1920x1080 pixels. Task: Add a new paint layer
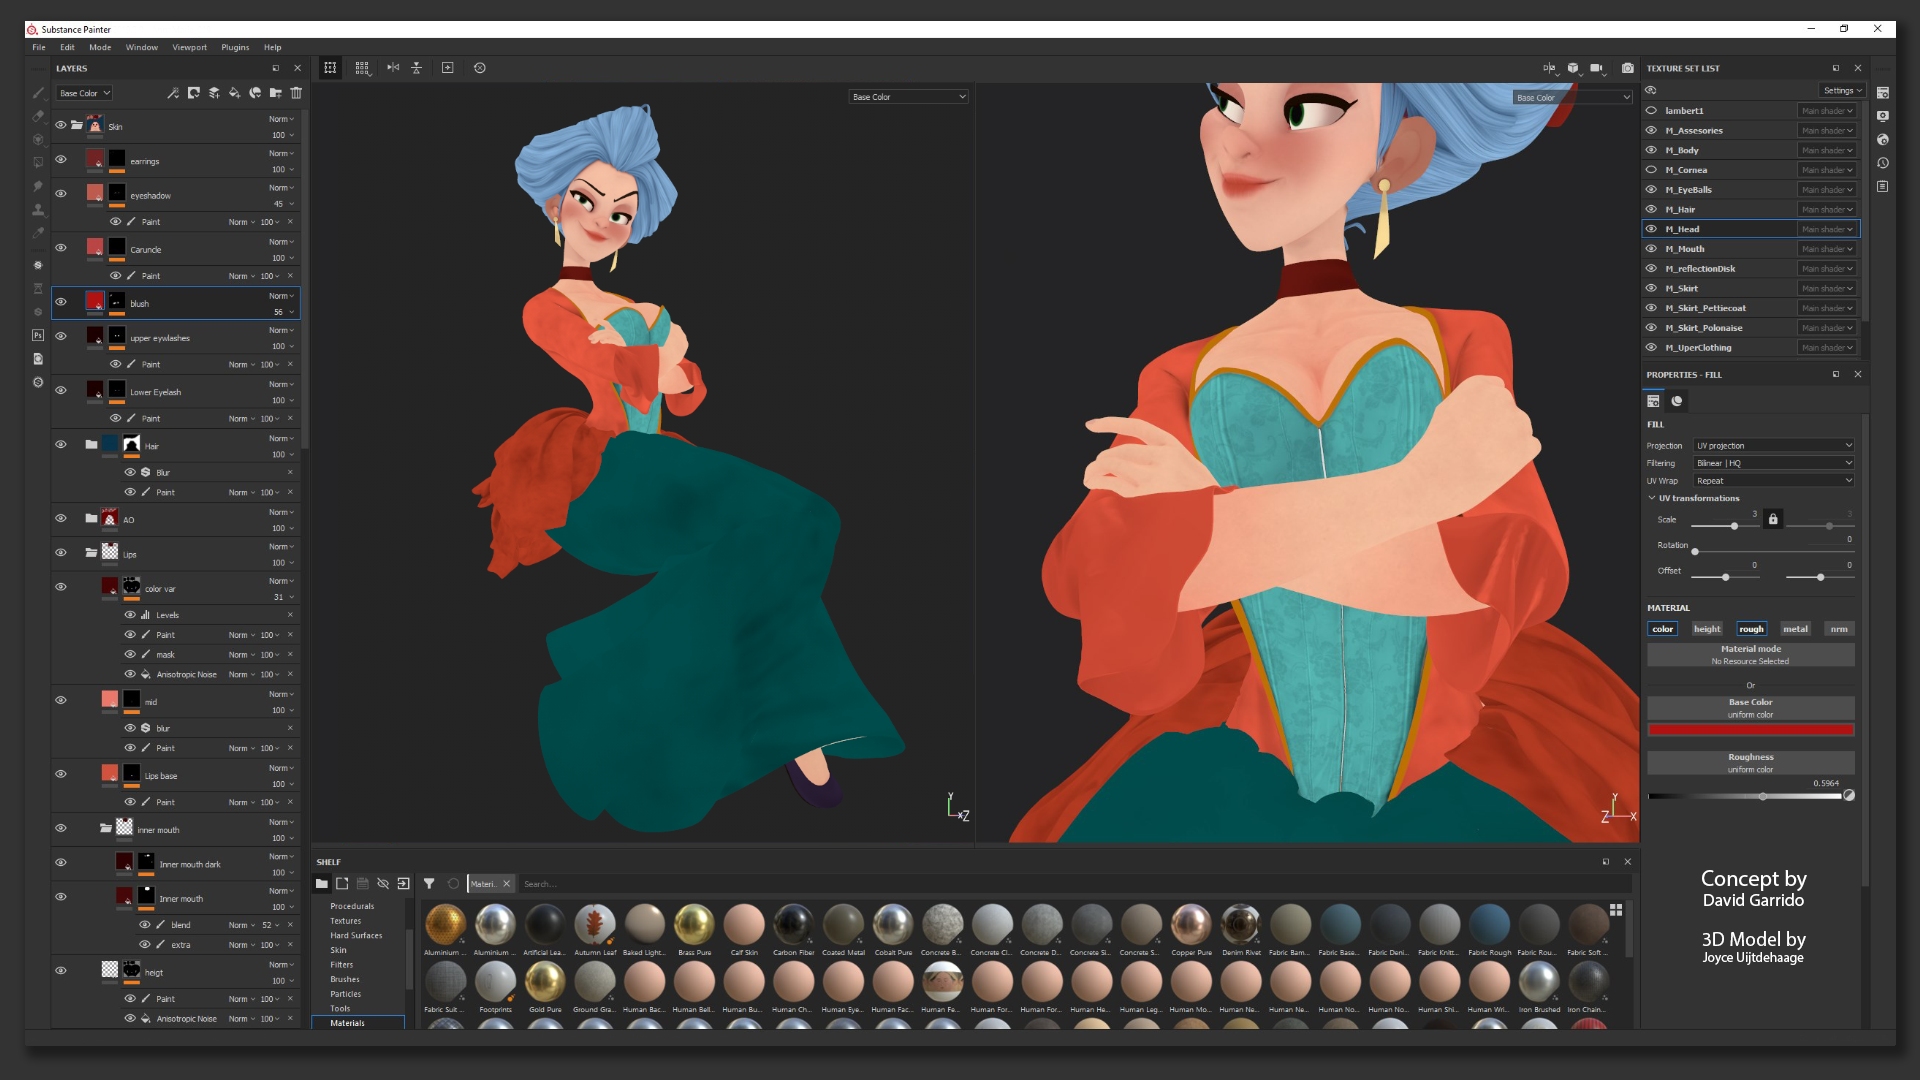coord(214,93)
